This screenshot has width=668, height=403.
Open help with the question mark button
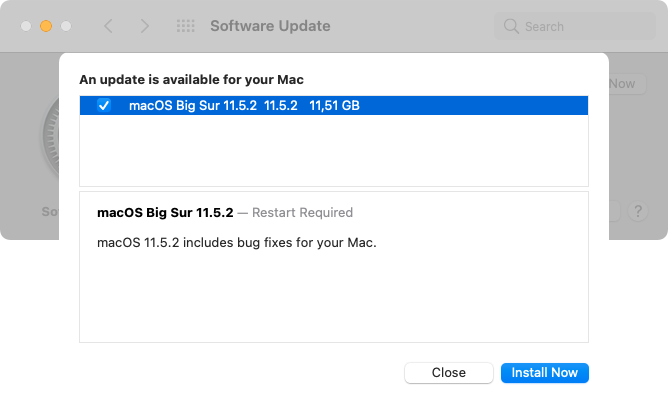638,211
